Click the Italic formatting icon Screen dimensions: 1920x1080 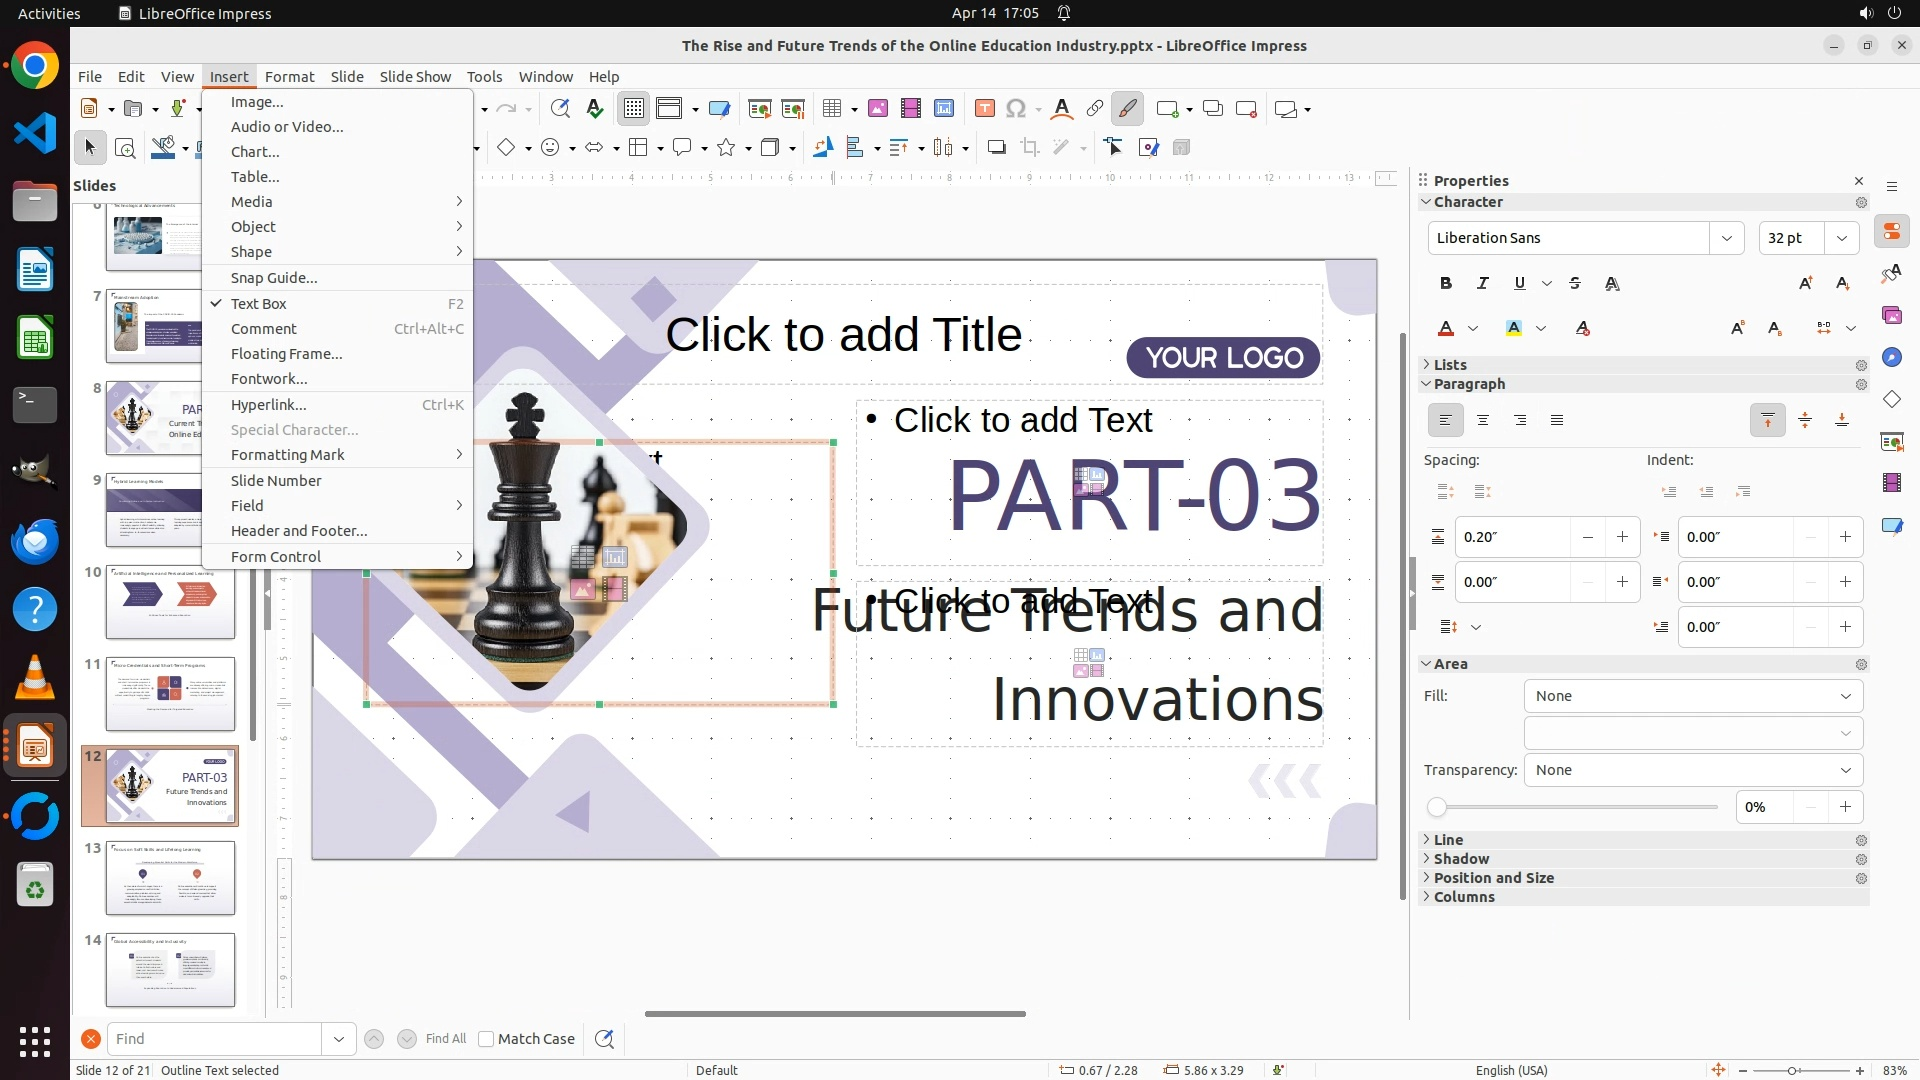(x=1482, y=284)
